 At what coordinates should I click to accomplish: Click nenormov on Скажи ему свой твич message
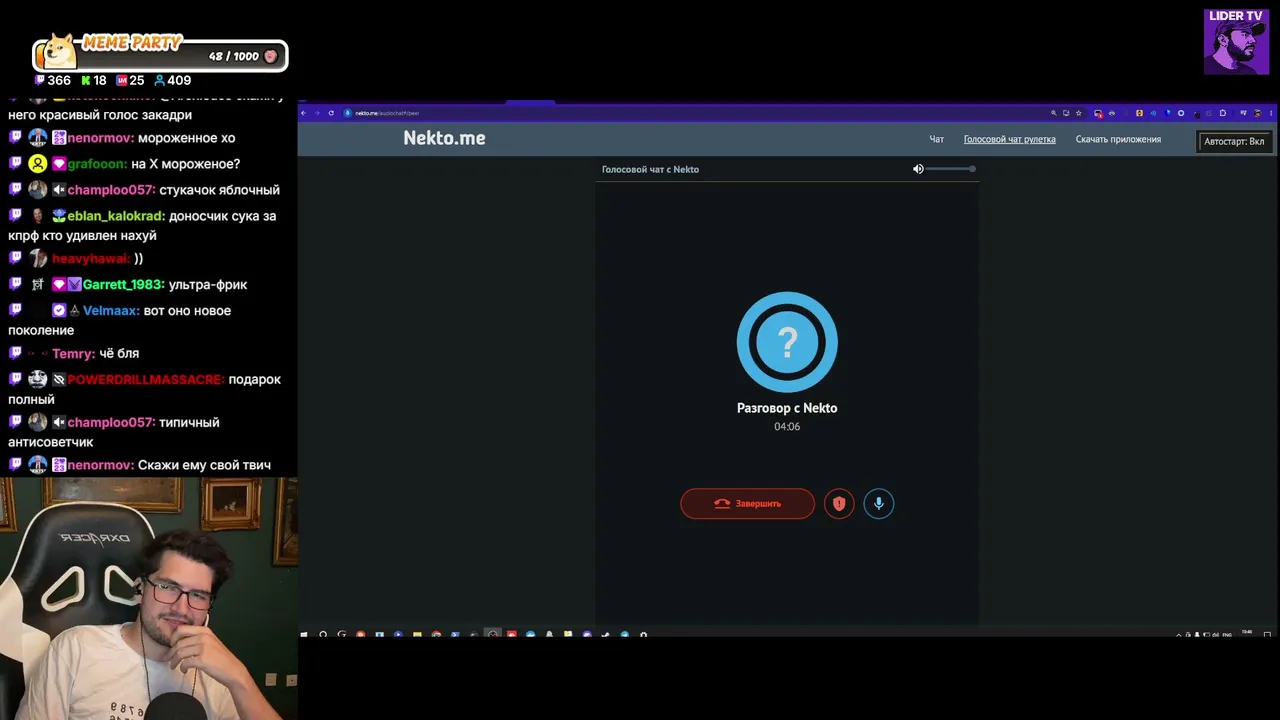point(101,465)
